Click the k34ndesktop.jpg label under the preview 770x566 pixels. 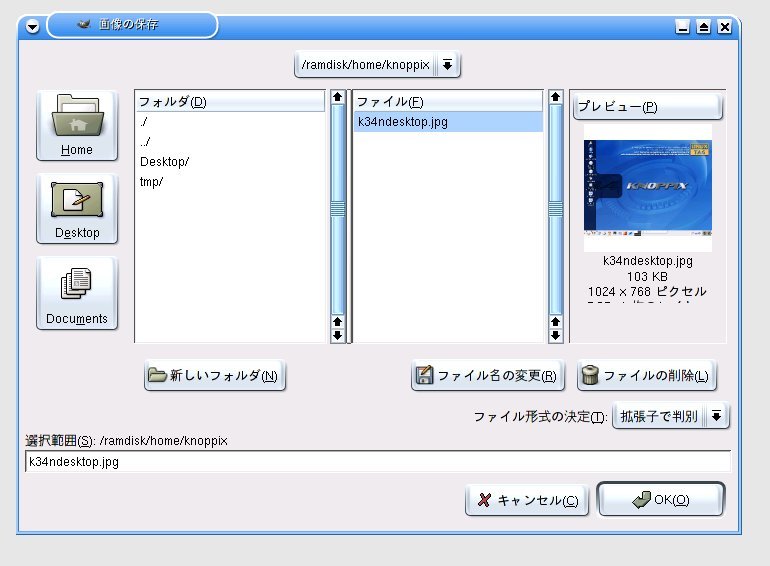648,261
